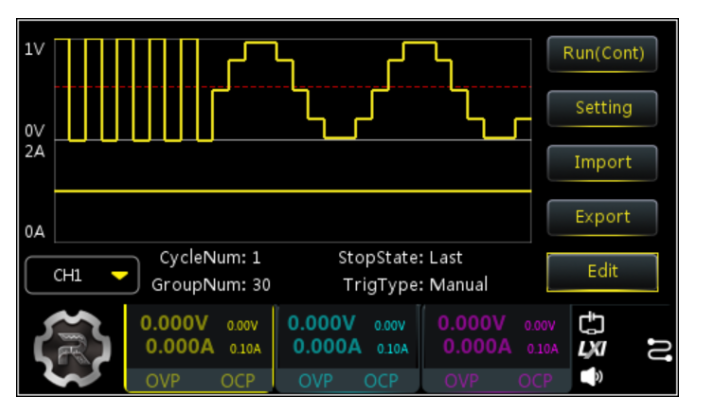Screen dimensions: 704x411
Task: Tap the series/parallel connection icon
Action: click(659, 349)
